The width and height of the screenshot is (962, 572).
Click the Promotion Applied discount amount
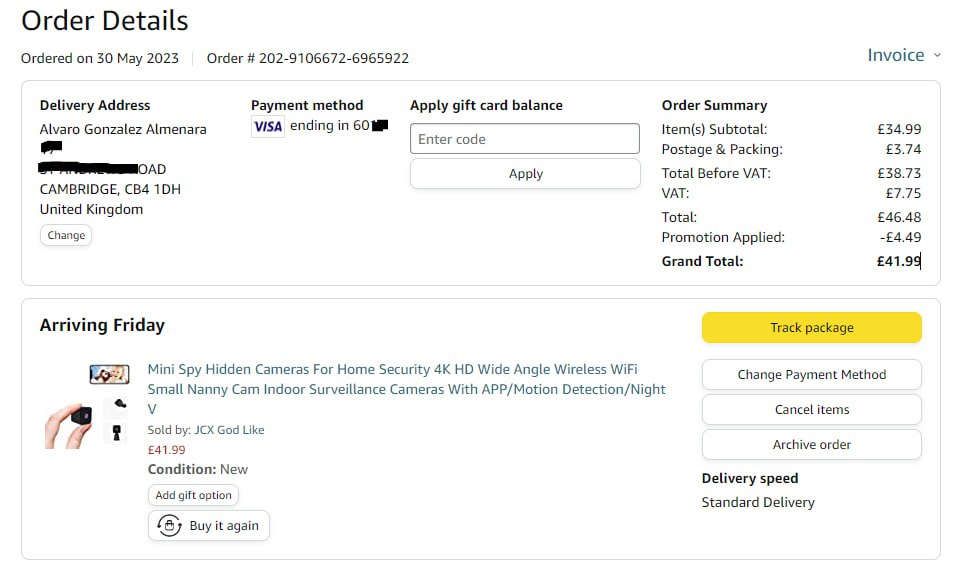pos(900,237)
